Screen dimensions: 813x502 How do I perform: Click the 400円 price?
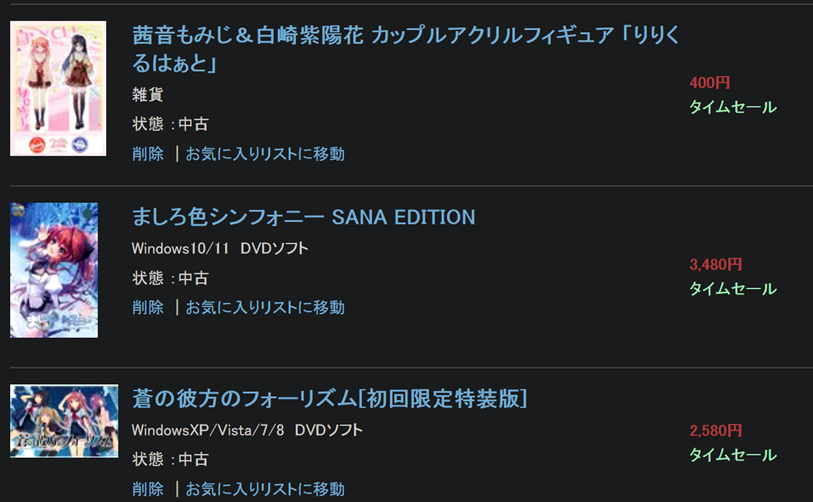point(709,83)
